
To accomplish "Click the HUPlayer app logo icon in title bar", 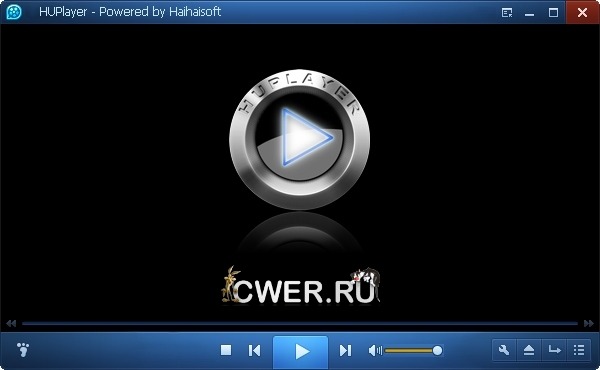I will pyautogui.click(x=14, y=12).
